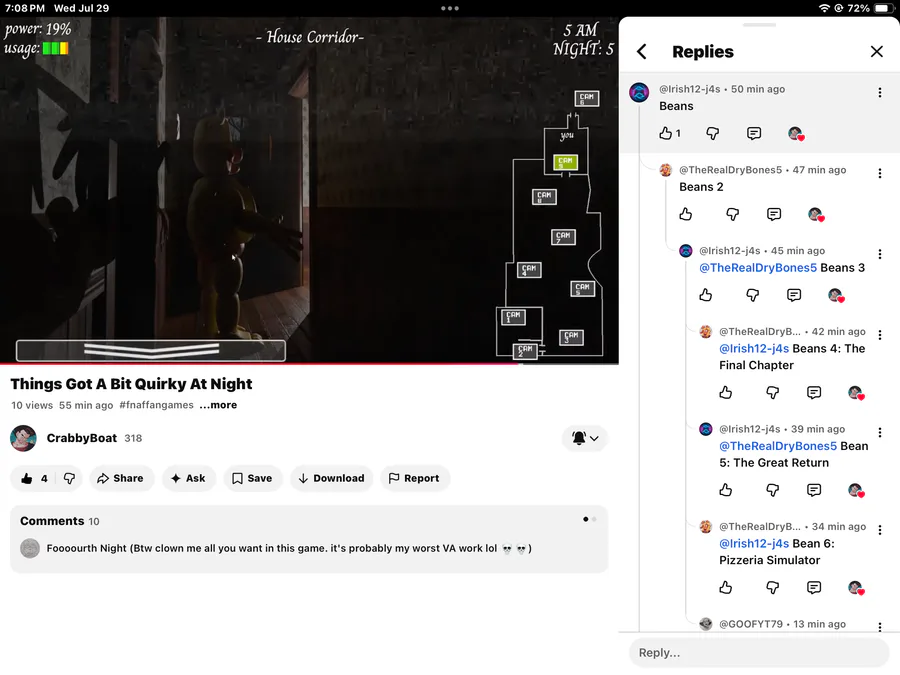
Task: Open options for 'Bean 6: Pizzeria Simulator'
Action: click(879, 530)
